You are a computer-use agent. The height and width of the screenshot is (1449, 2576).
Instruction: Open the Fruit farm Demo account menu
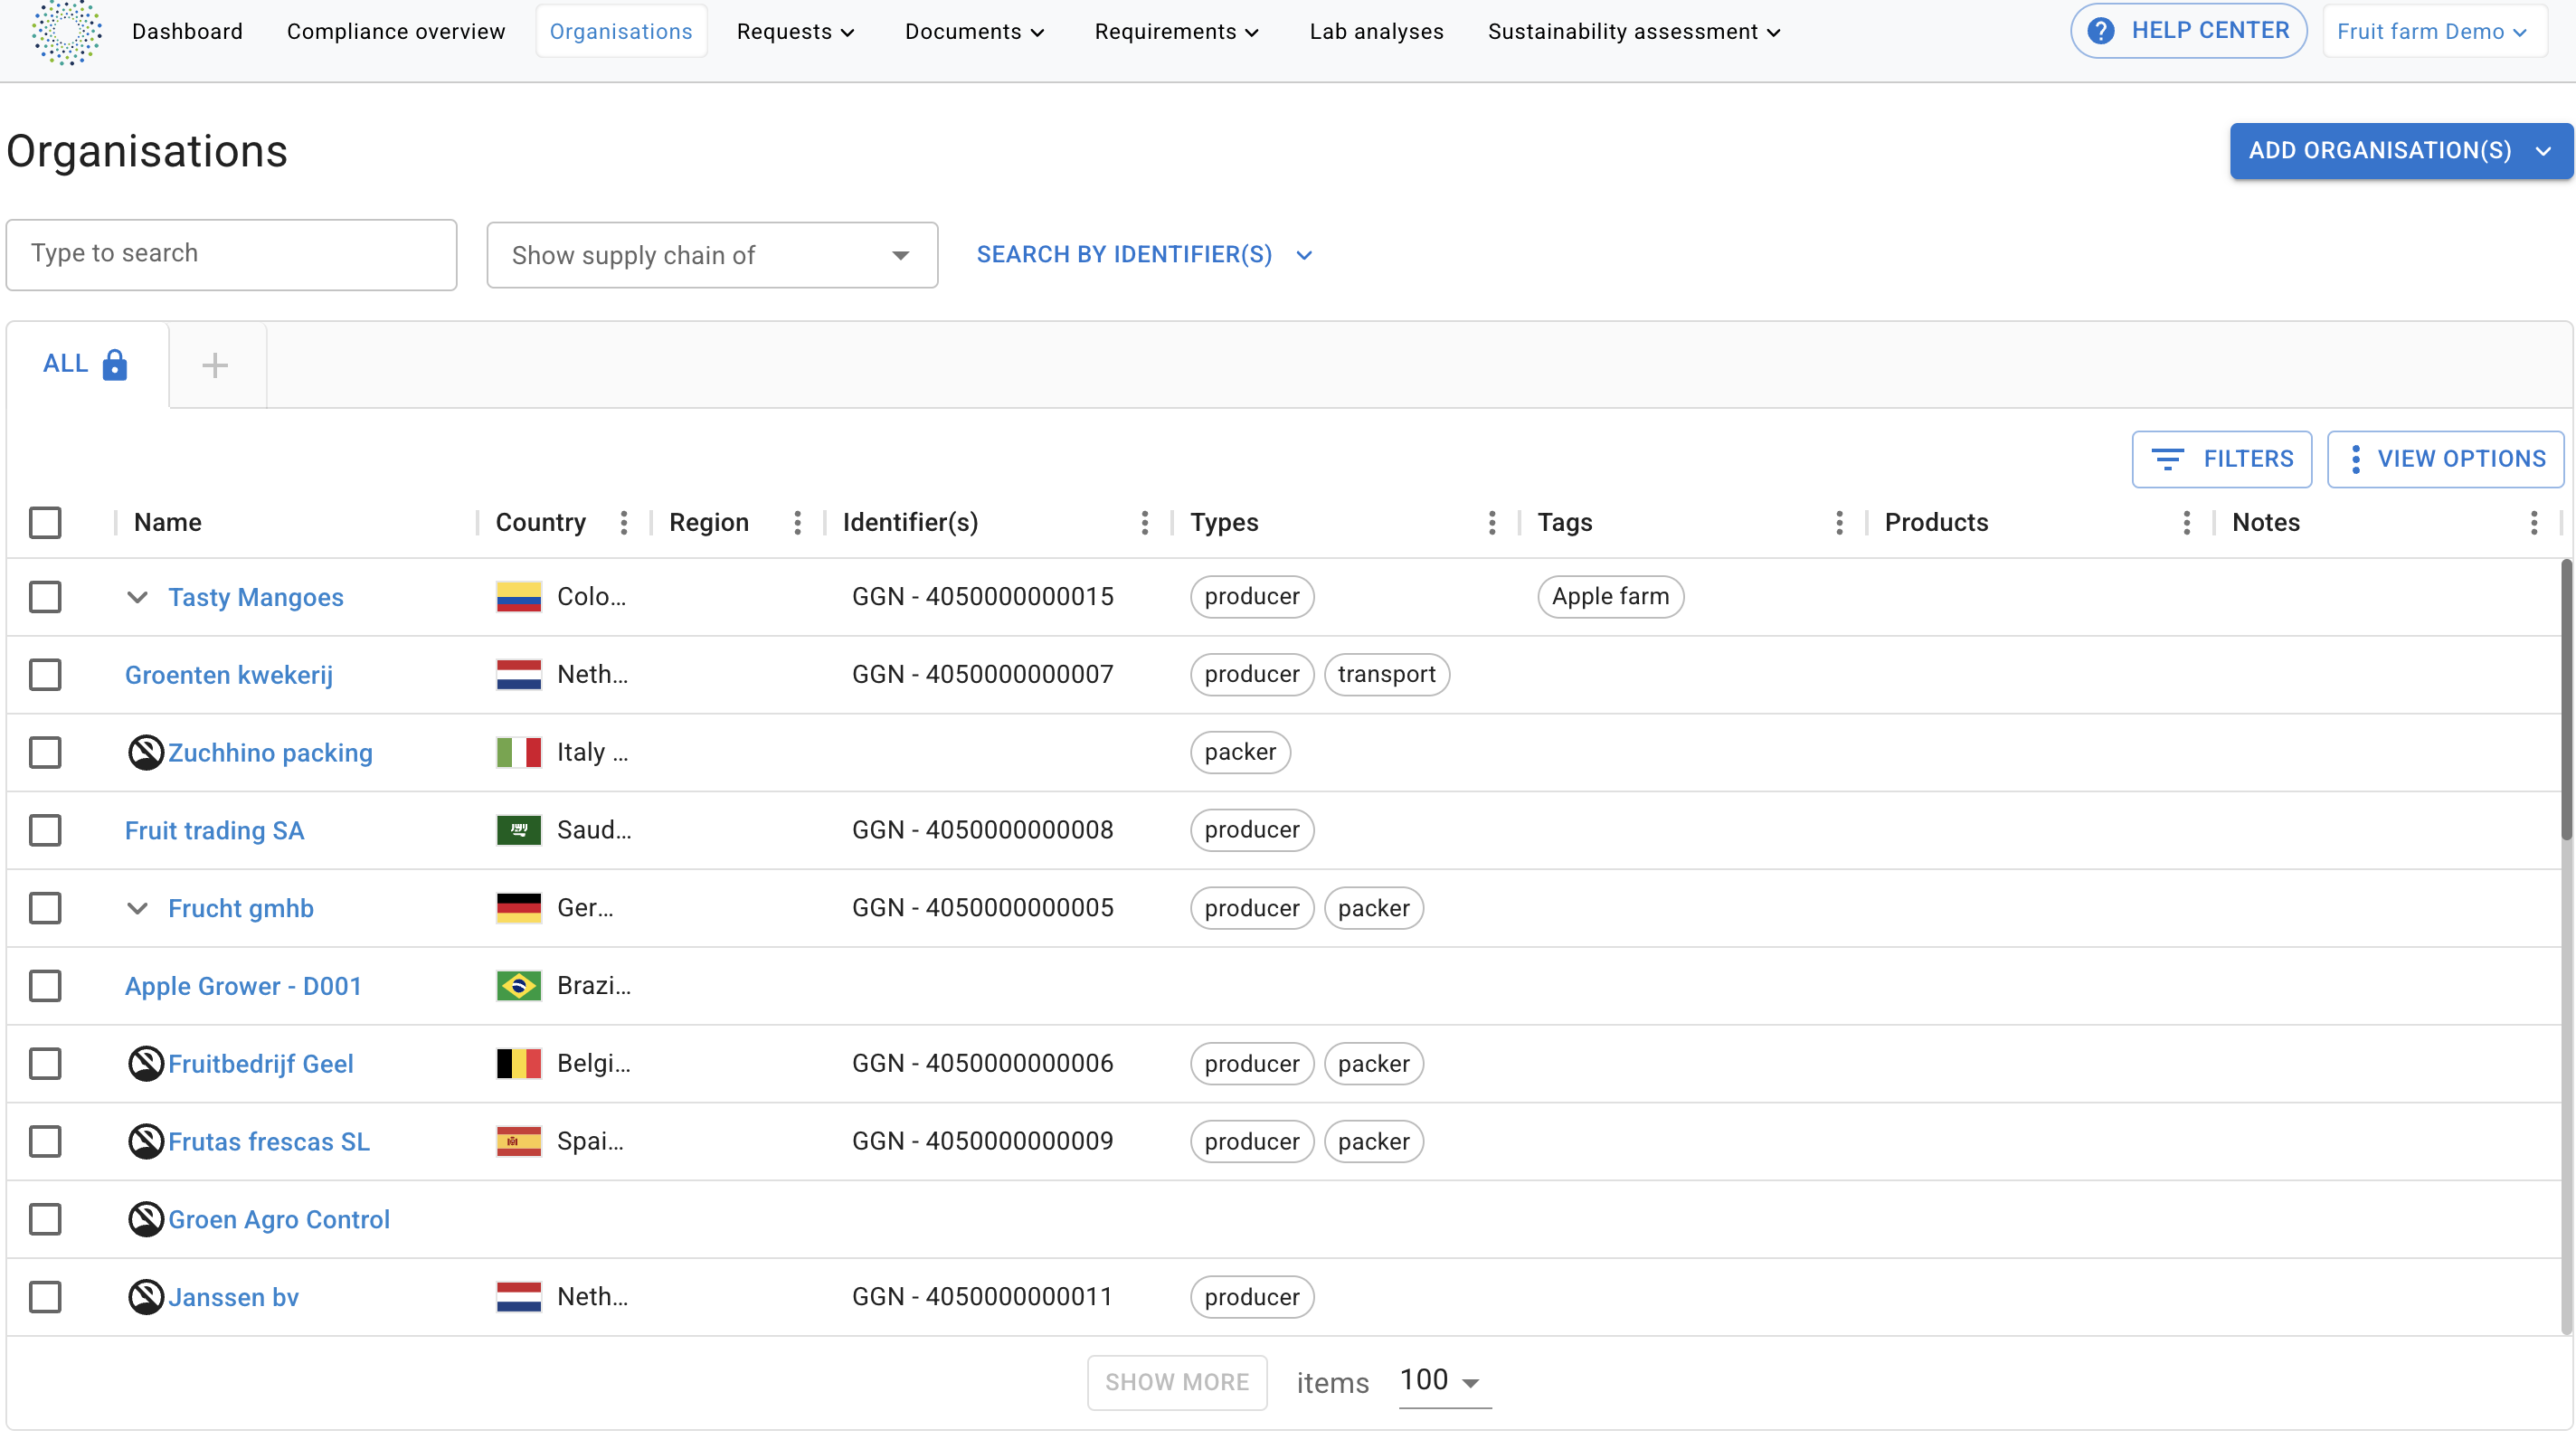coord(2433,31)
